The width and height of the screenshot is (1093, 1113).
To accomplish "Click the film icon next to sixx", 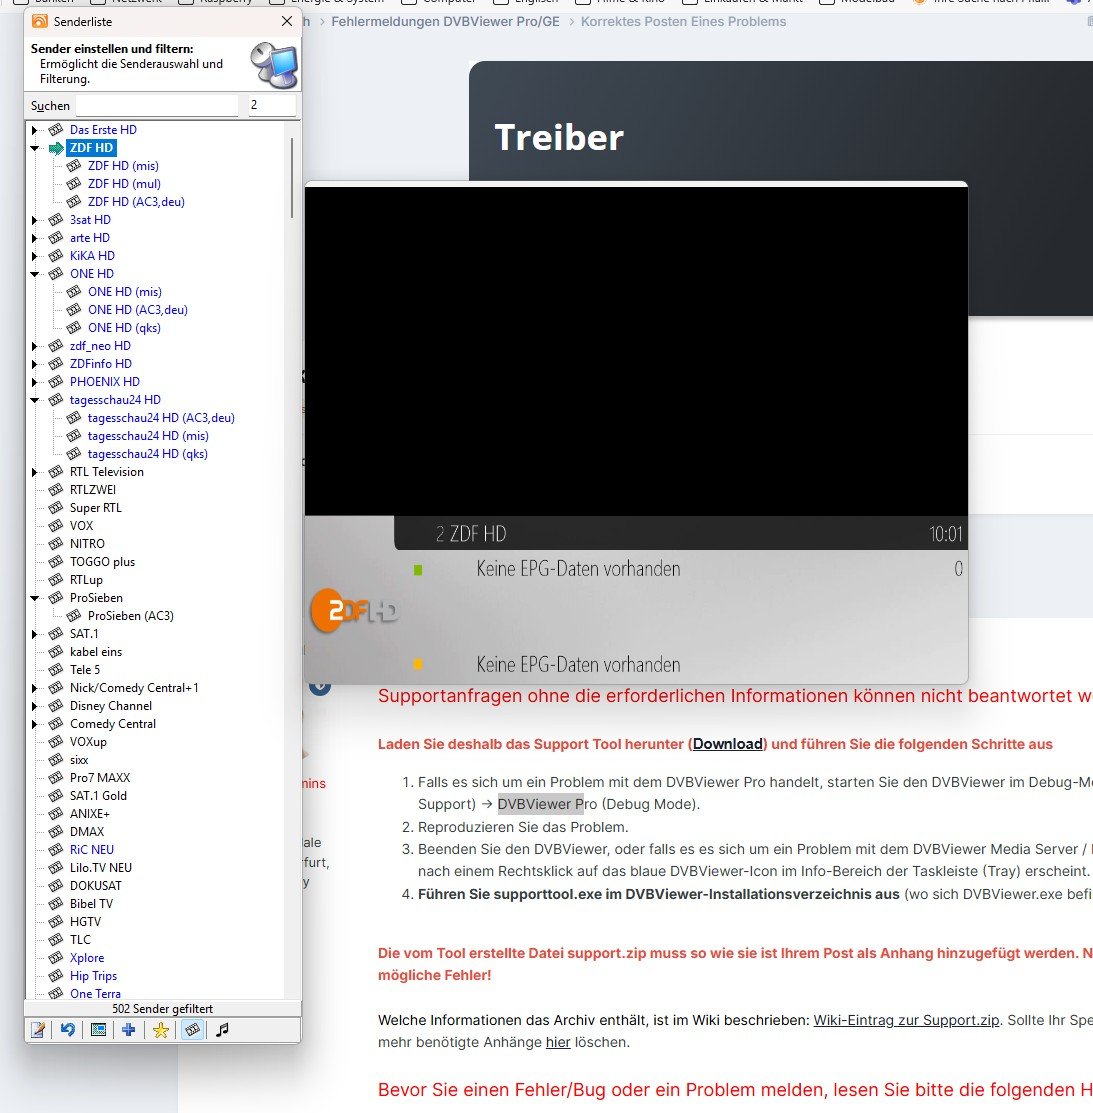I will (x=56, y=760).
